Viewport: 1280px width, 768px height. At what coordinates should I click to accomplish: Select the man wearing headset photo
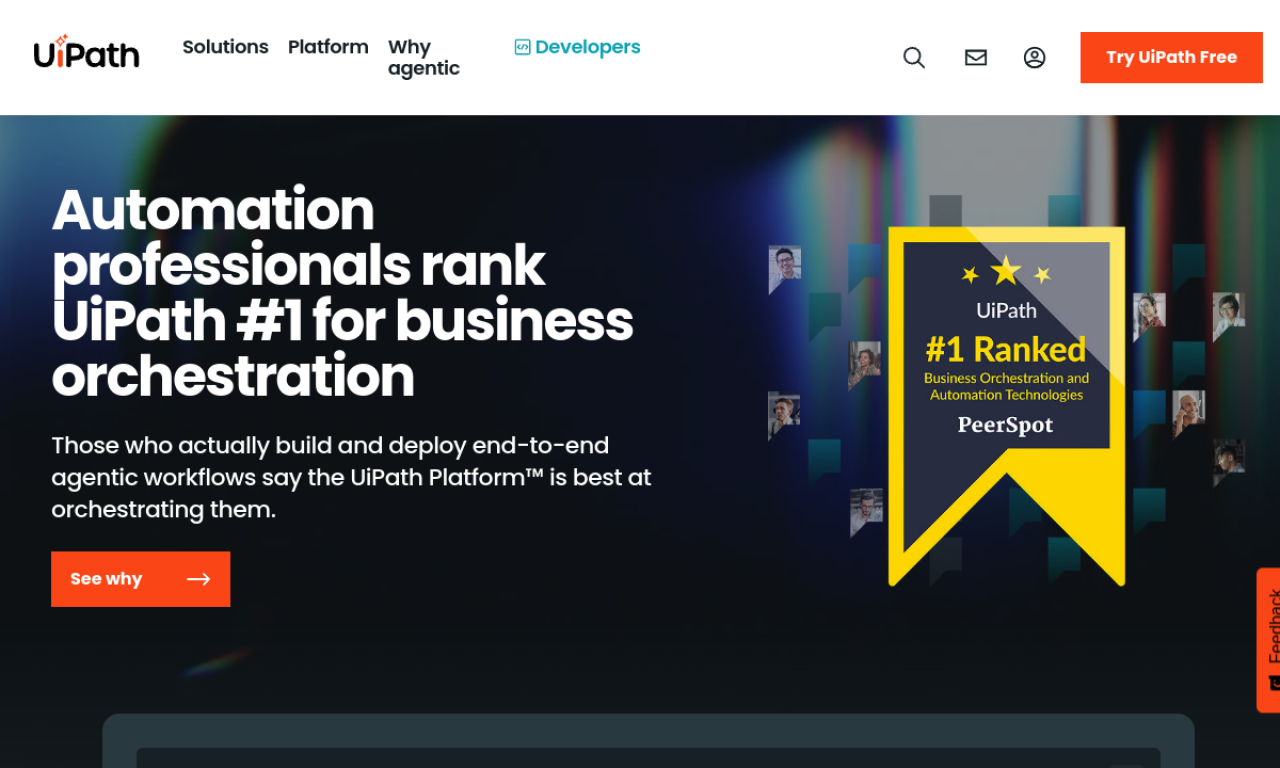784,413
